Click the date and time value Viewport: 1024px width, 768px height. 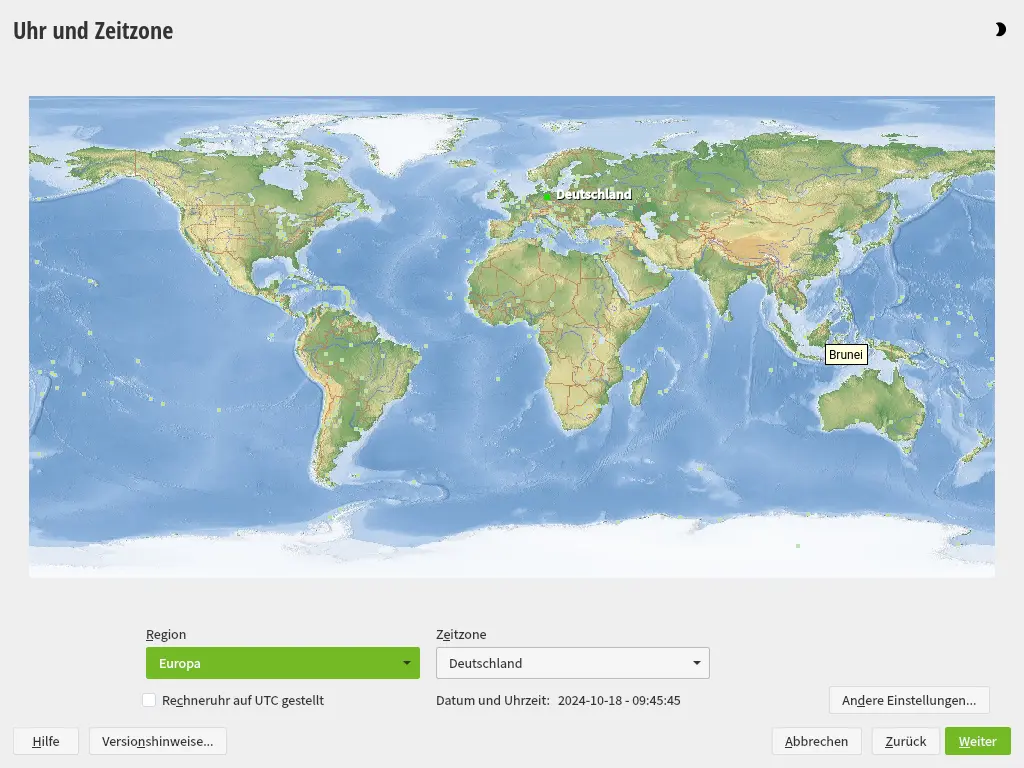[619, 701]
